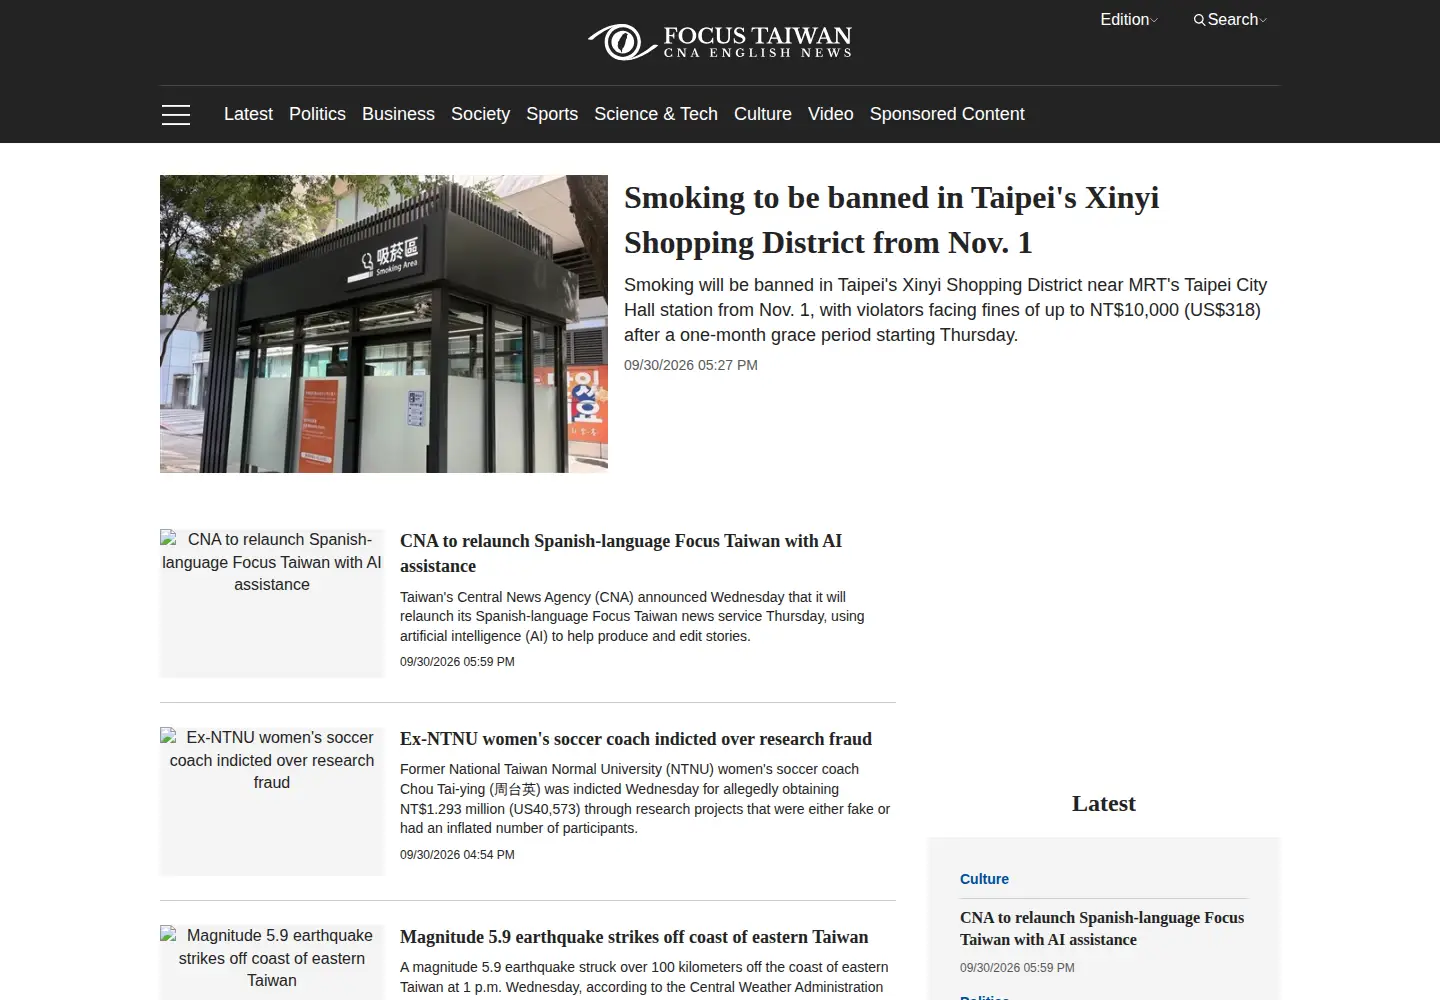Image resolution: width=1440 pixels, height=1000 pixels.
Task: Click the Chou Tai-ying article summary
Action: pos(645,798)
